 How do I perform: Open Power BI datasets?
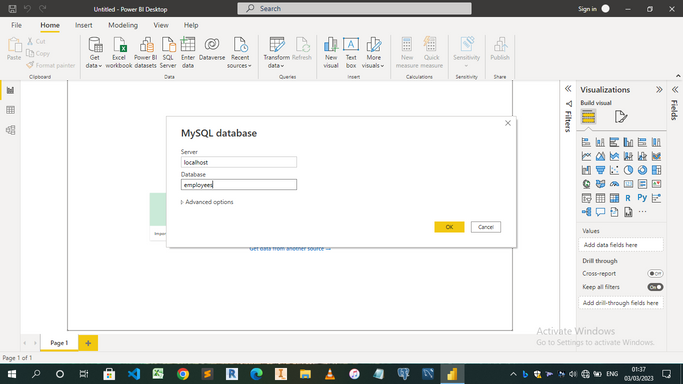(145, 53)
